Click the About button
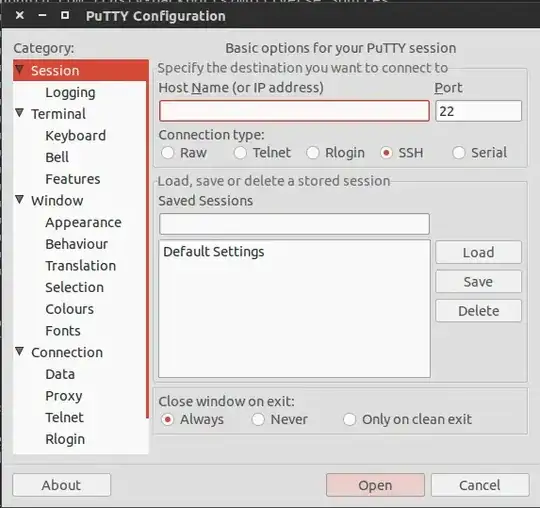540x508 pixels. tap(62, 485)
